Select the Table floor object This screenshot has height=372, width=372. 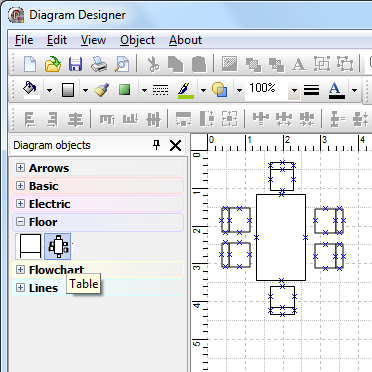[x=58, y=247]
